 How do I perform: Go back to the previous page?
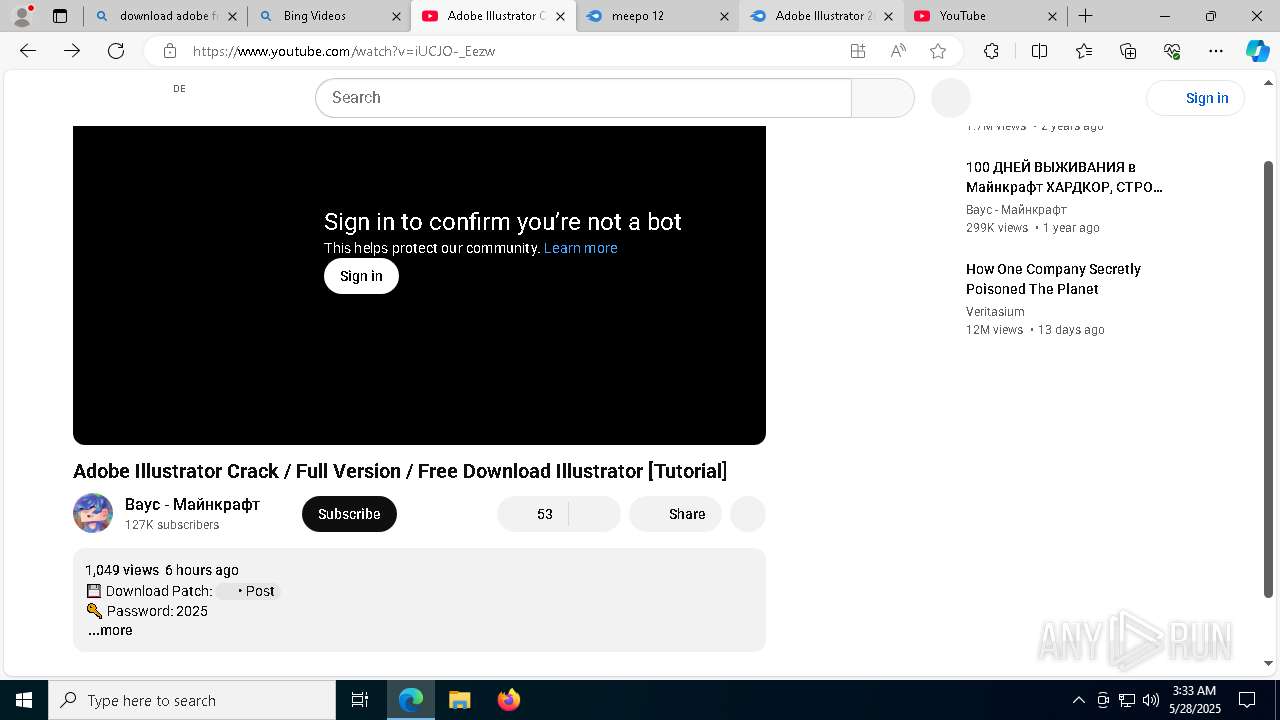28,51
